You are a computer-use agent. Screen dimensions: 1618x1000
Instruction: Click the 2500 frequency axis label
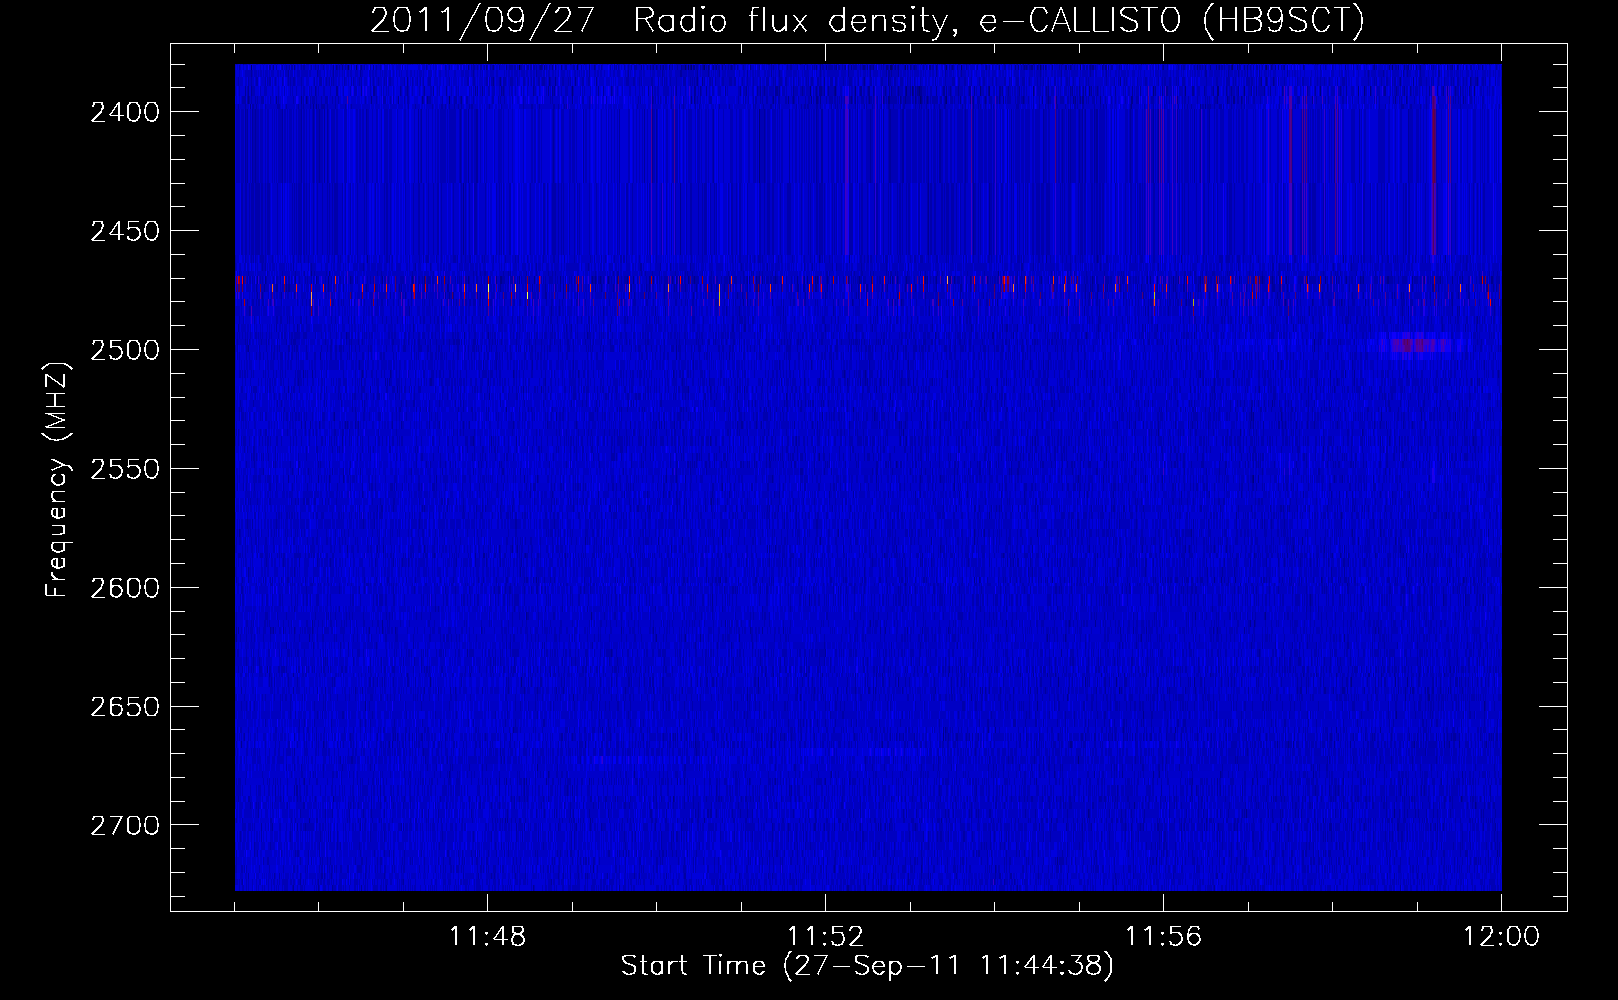pyautogui.click(x=125, y=350)
